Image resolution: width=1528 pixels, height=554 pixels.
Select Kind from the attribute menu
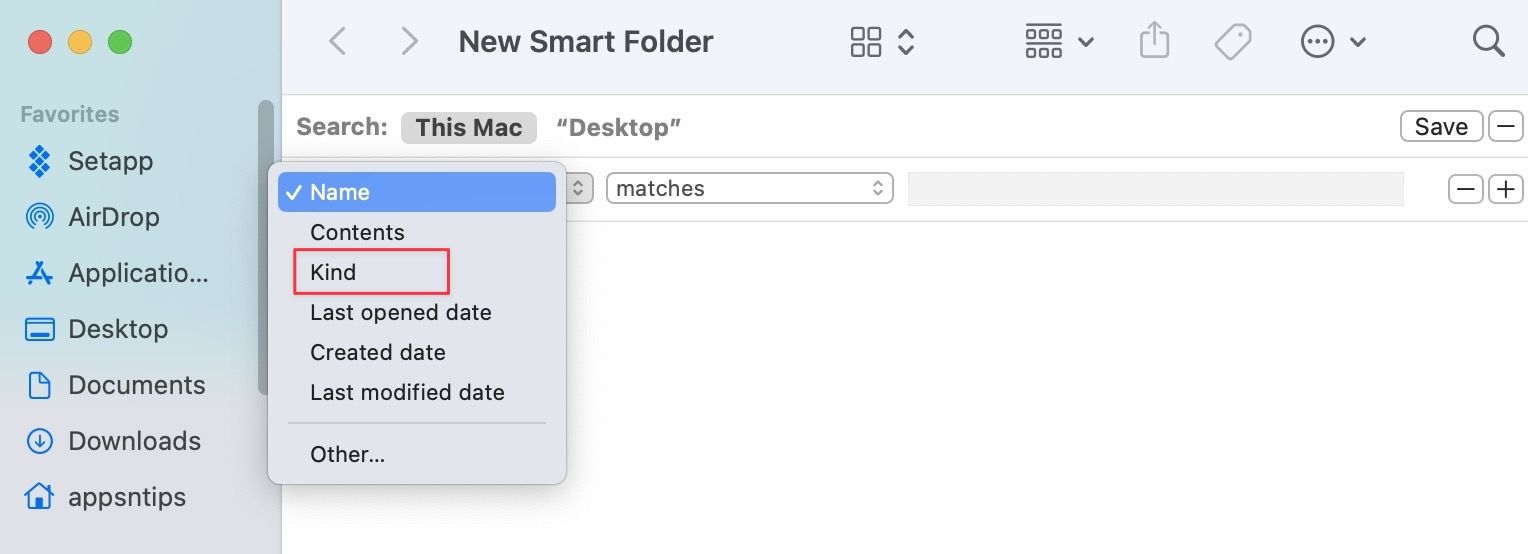(333, 272)
